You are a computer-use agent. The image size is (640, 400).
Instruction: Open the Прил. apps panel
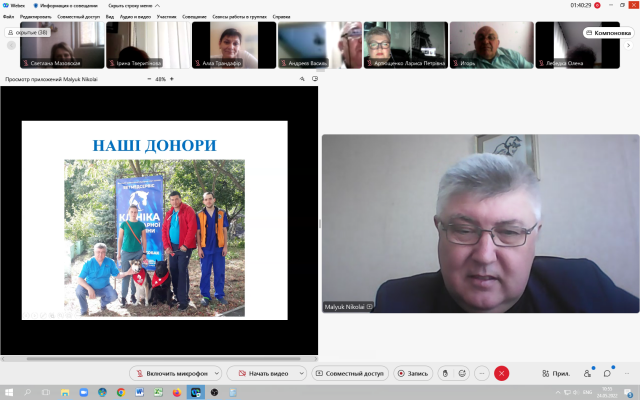pyautogui.click(x=556, y=373)
